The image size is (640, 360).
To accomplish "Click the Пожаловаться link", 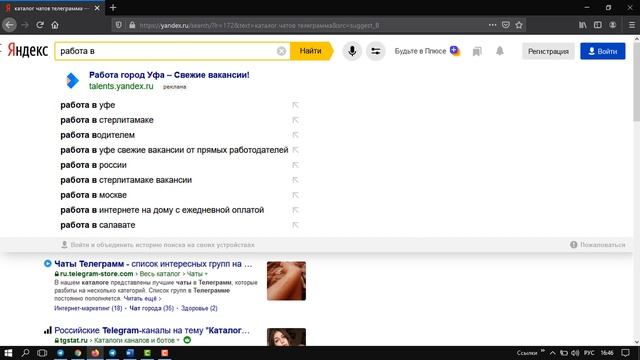I will (598, 245).
